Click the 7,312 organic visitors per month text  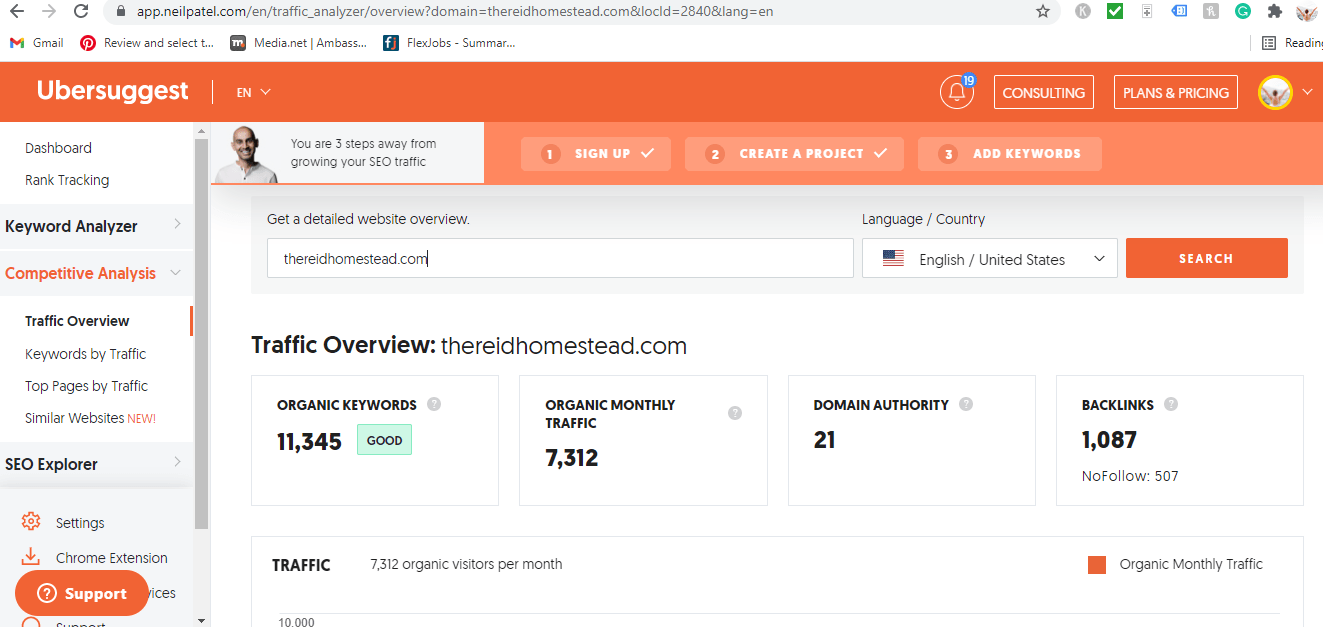(466, 564)
